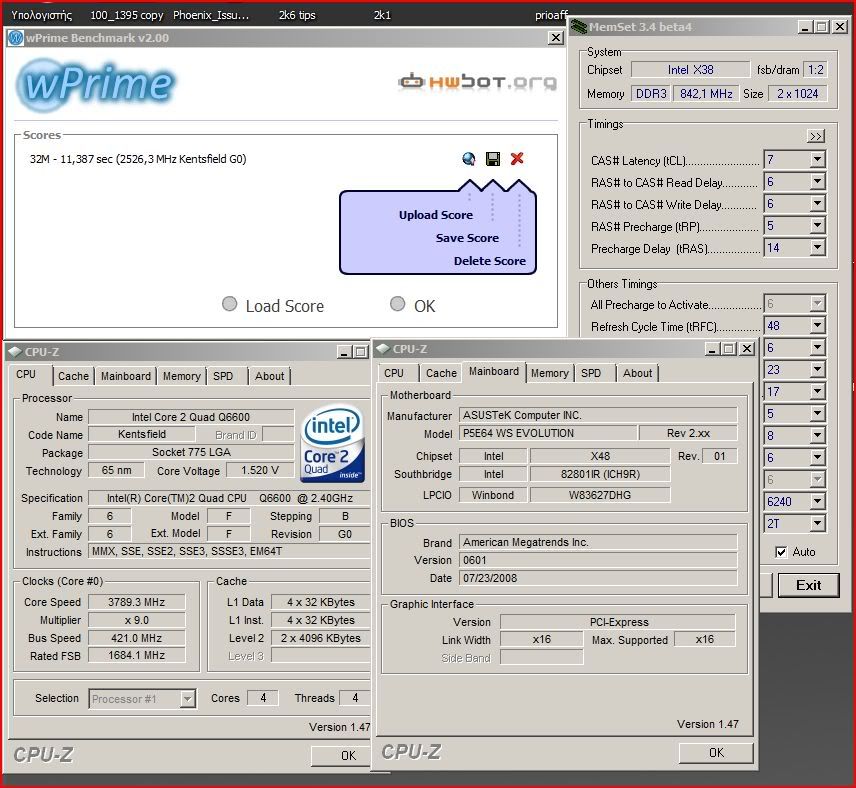Open the MemSet dropdown showing 23

[x=817, y=370]
